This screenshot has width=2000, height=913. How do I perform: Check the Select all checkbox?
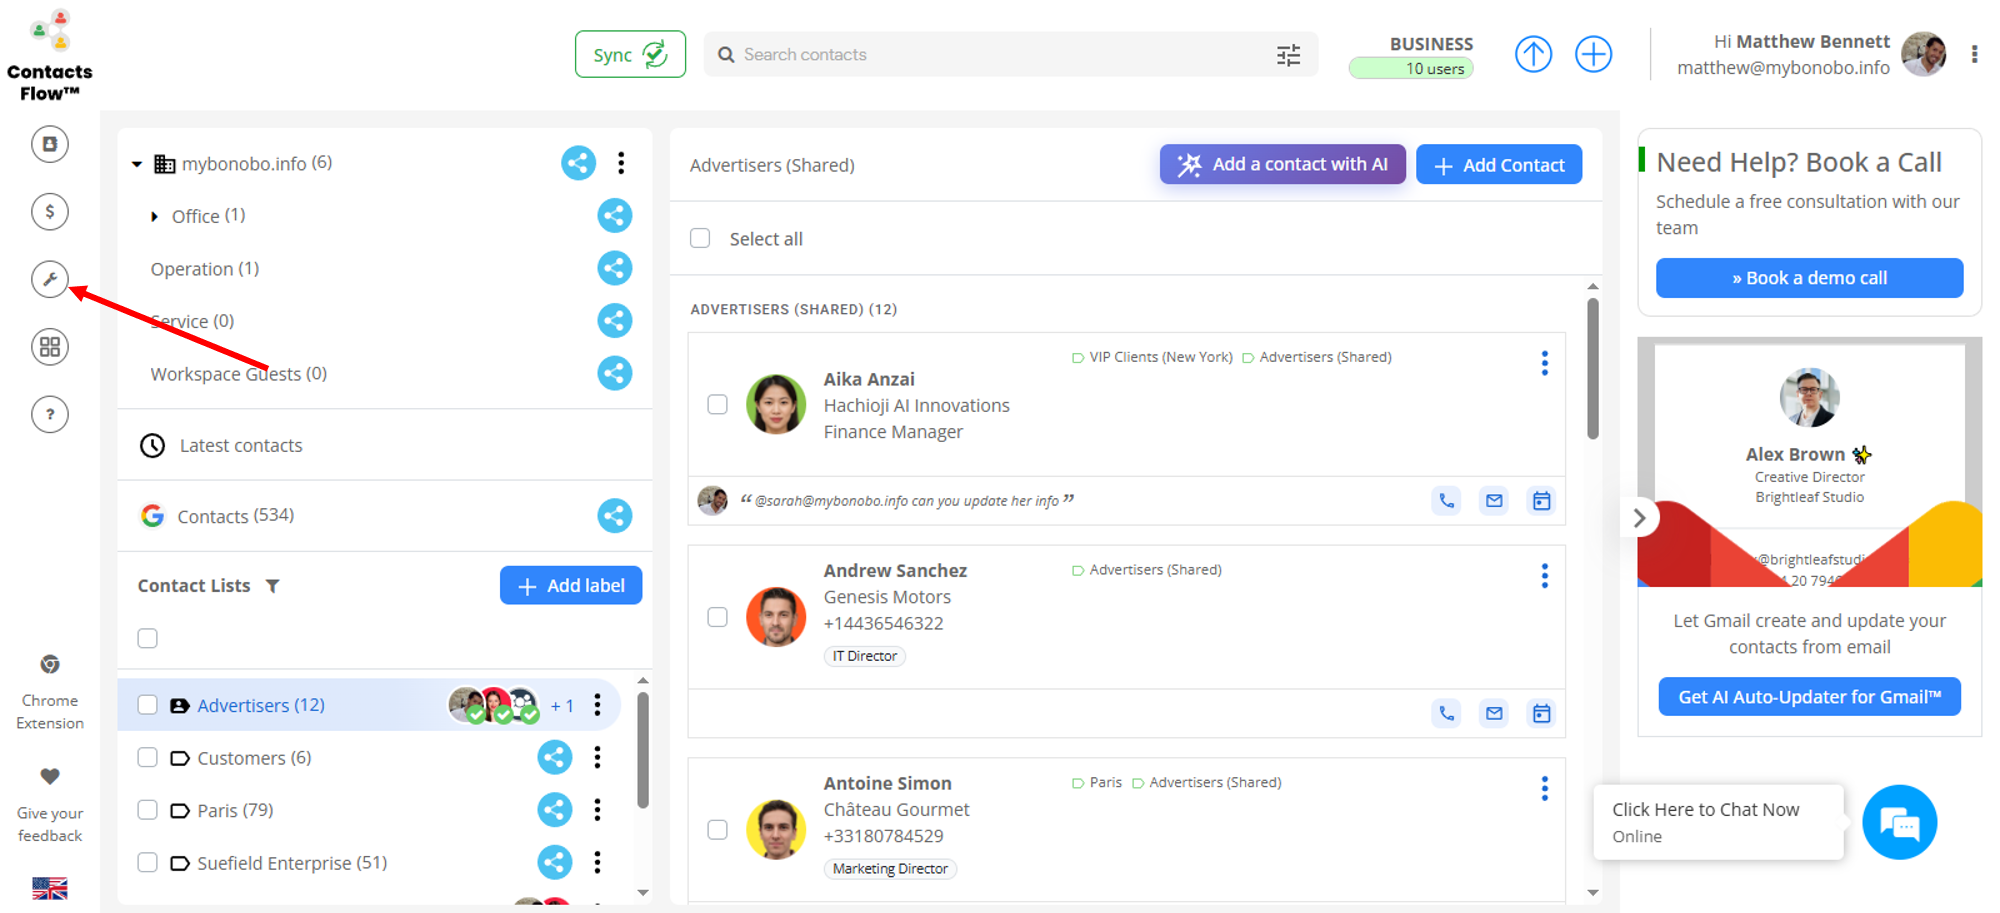click(x=700, y=238)
